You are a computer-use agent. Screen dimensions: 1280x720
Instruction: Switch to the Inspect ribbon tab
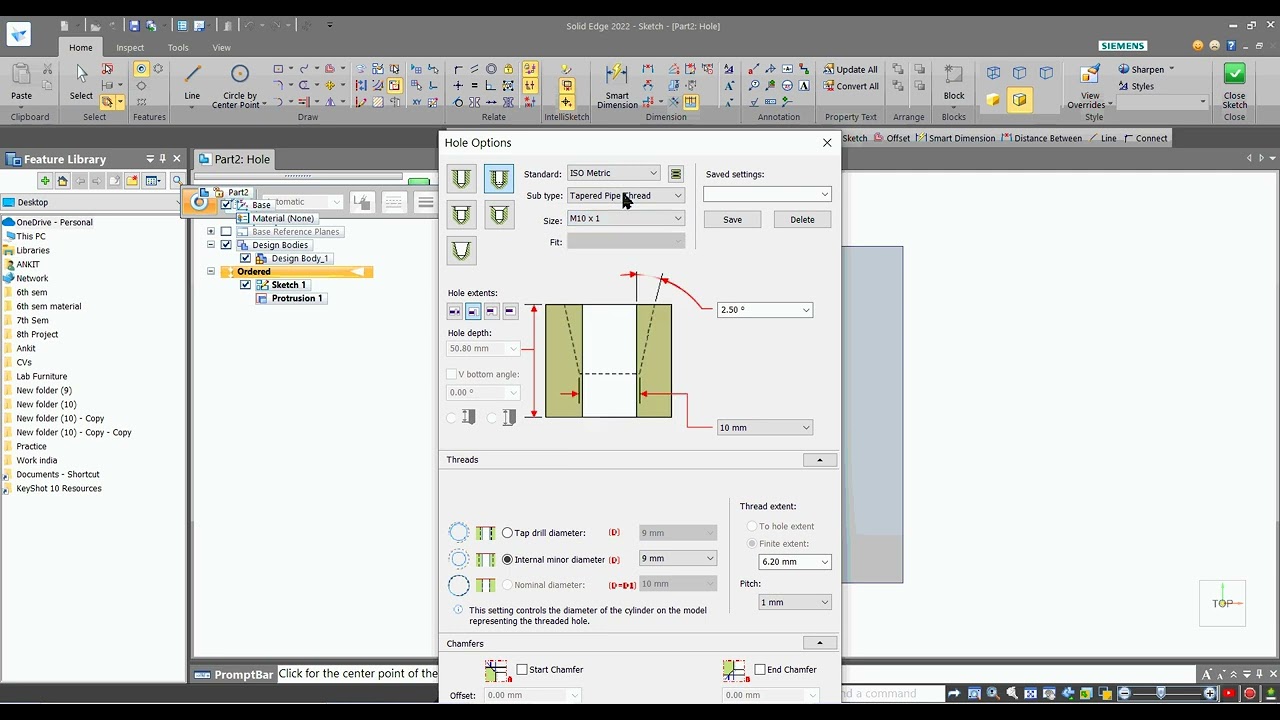click(x=130, y=47)
